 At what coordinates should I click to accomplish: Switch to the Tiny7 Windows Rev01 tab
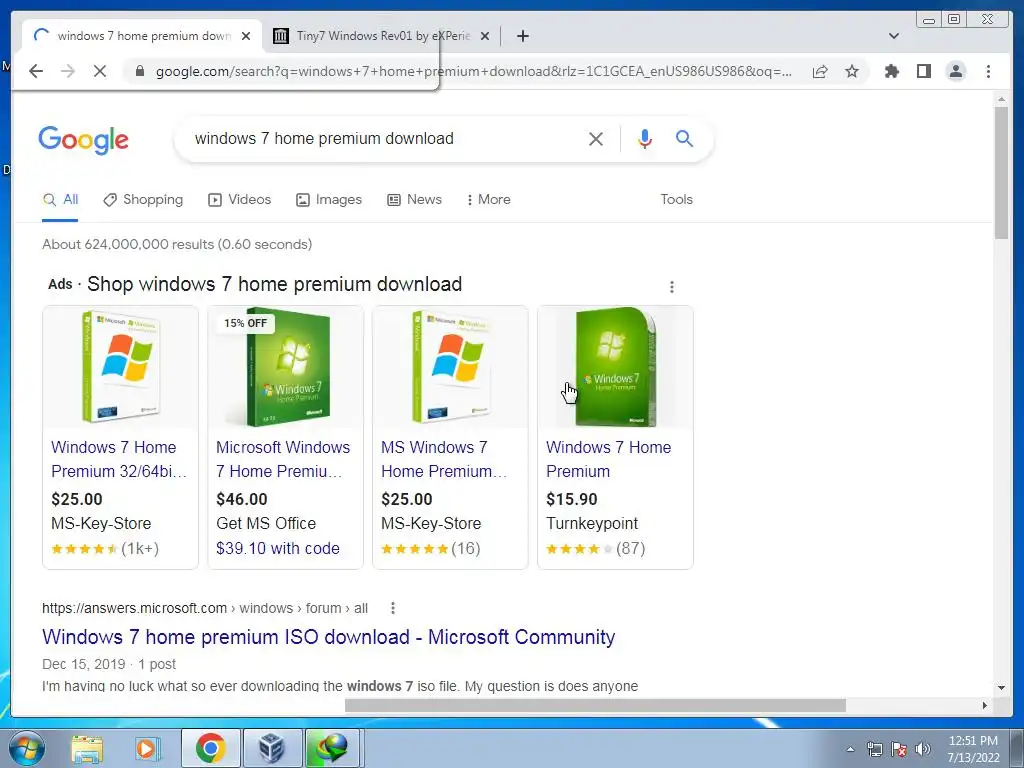coord(382,36)
